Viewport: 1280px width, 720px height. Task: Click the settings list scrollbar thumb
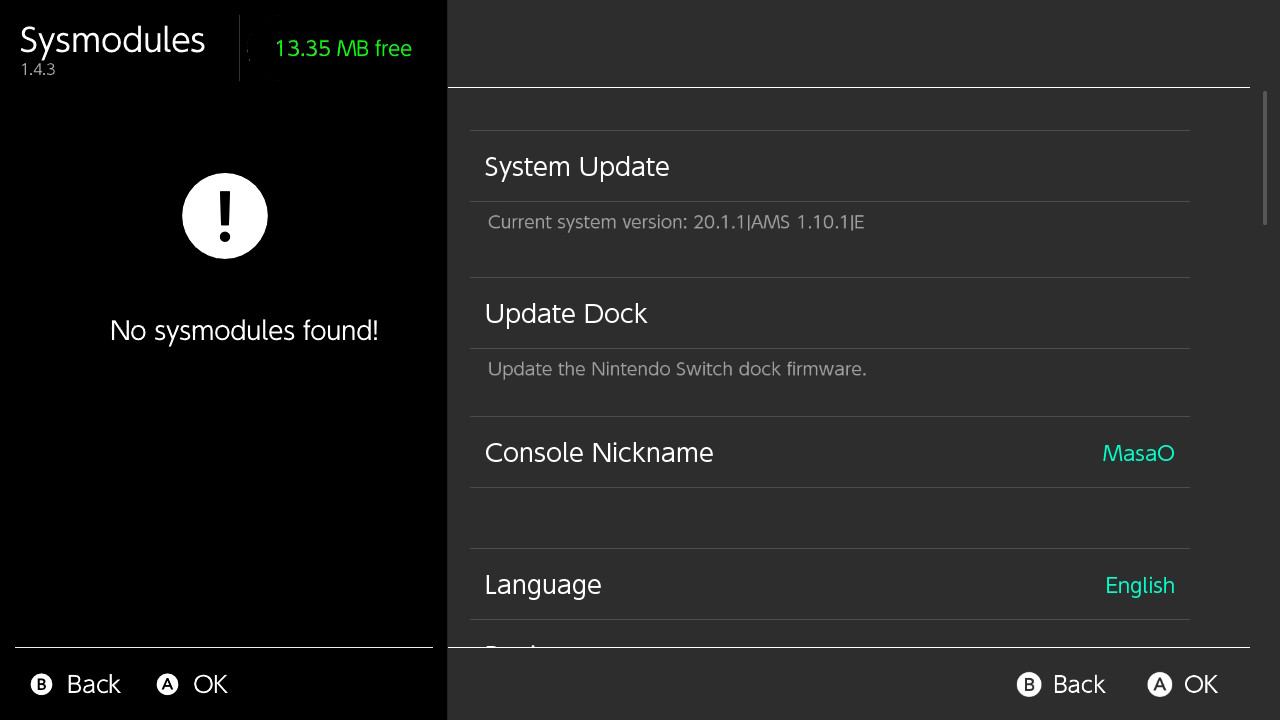(x=1266, y=158)
